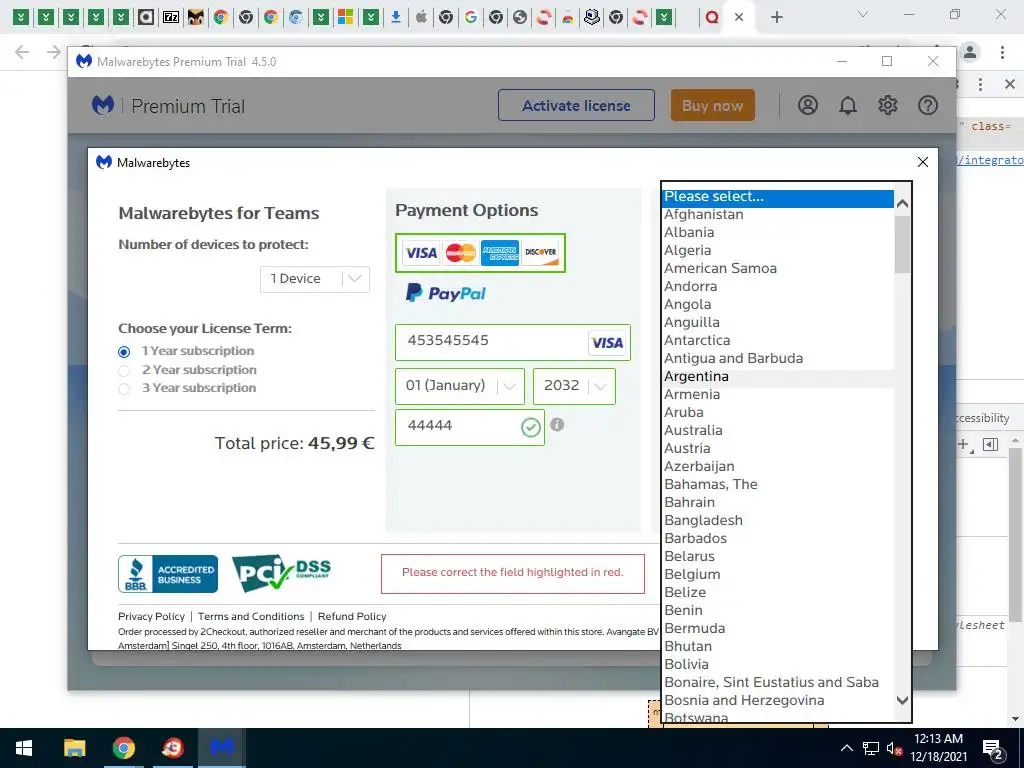
Task: Open the 1 Device dropdown
Action: point(315,279)
